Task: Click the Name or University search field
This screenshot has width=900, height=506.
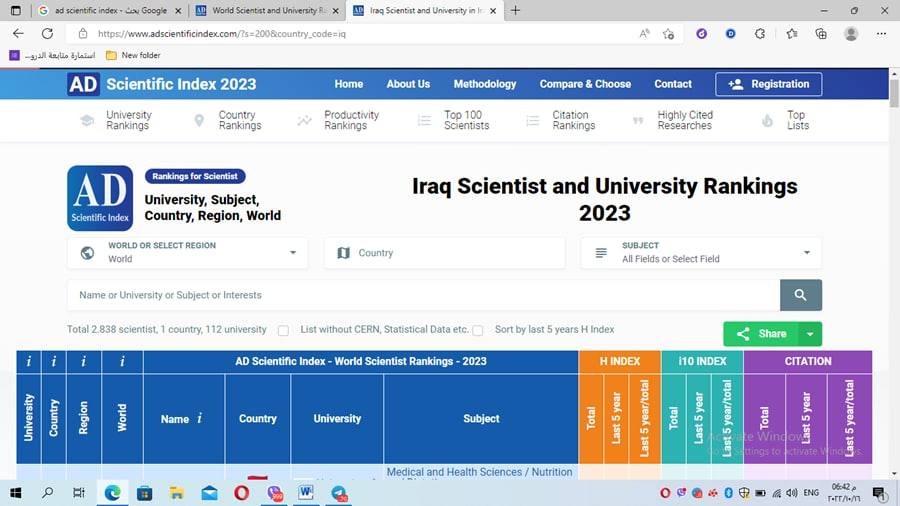Action: click(422, 295)
